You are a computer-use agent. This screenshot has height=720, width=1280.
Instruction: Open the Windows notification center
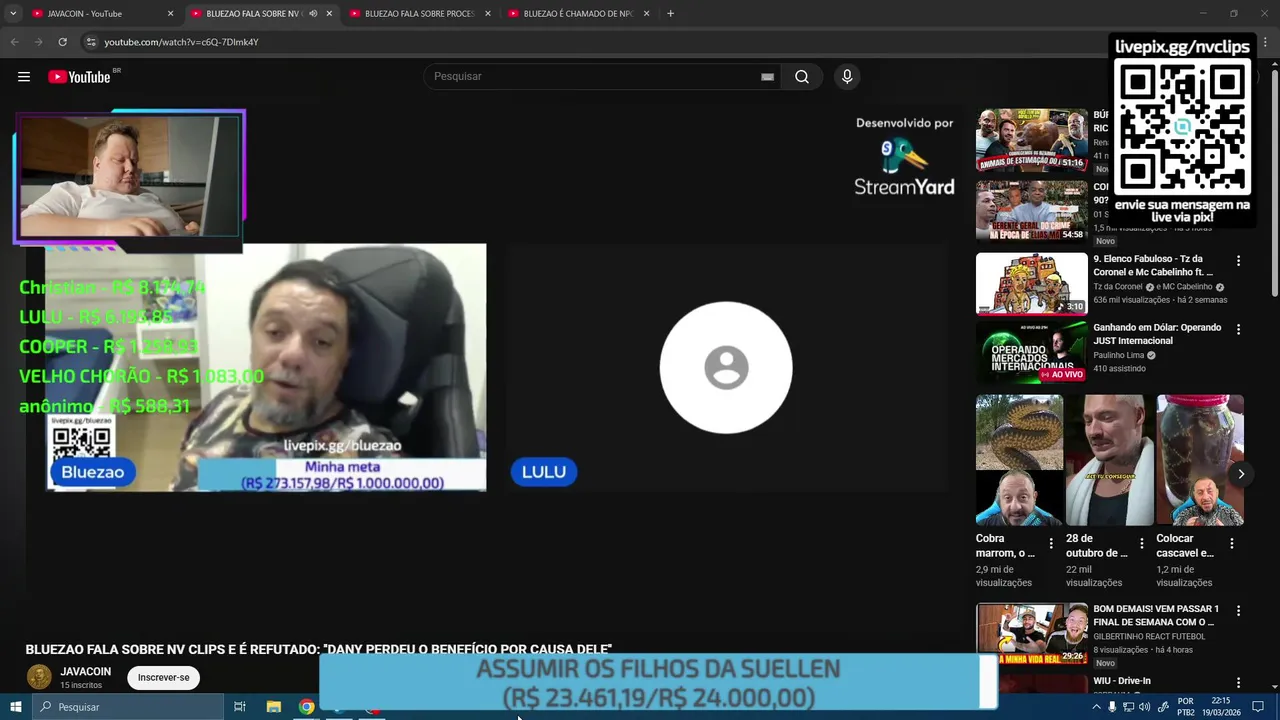coord(1258,707)
